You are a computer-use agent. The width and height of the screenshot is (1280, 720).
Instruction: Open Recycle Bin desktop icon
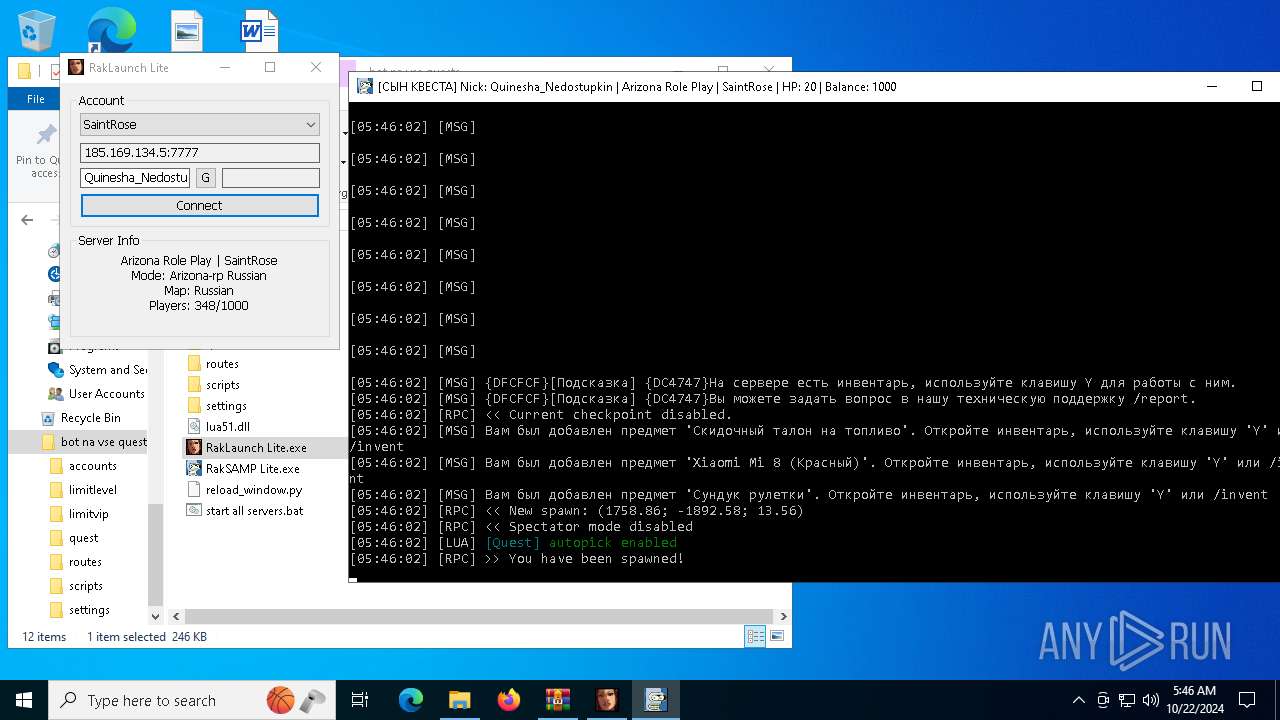(37, 30)
